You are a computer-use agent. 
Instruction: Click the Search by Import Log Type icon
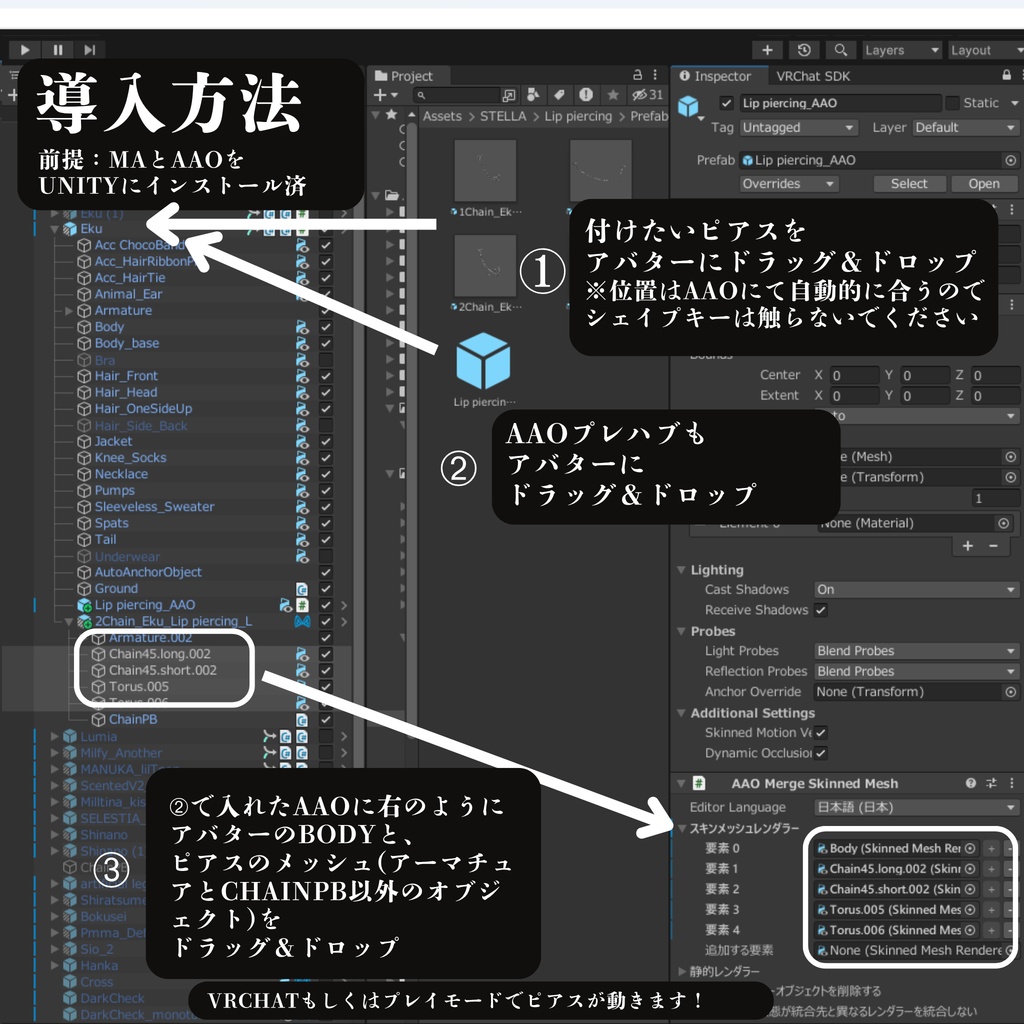click(x=586, y=95)
